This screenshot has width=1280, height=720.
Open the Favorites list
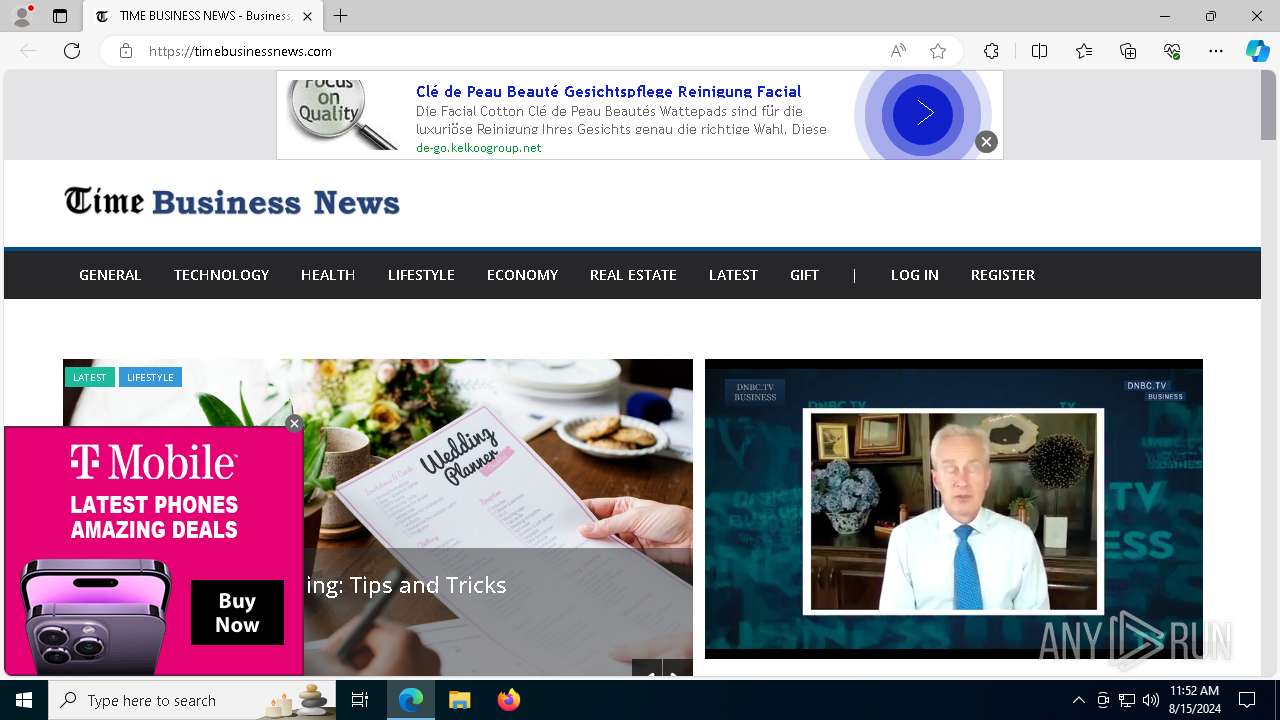[x=1084, y=51]
